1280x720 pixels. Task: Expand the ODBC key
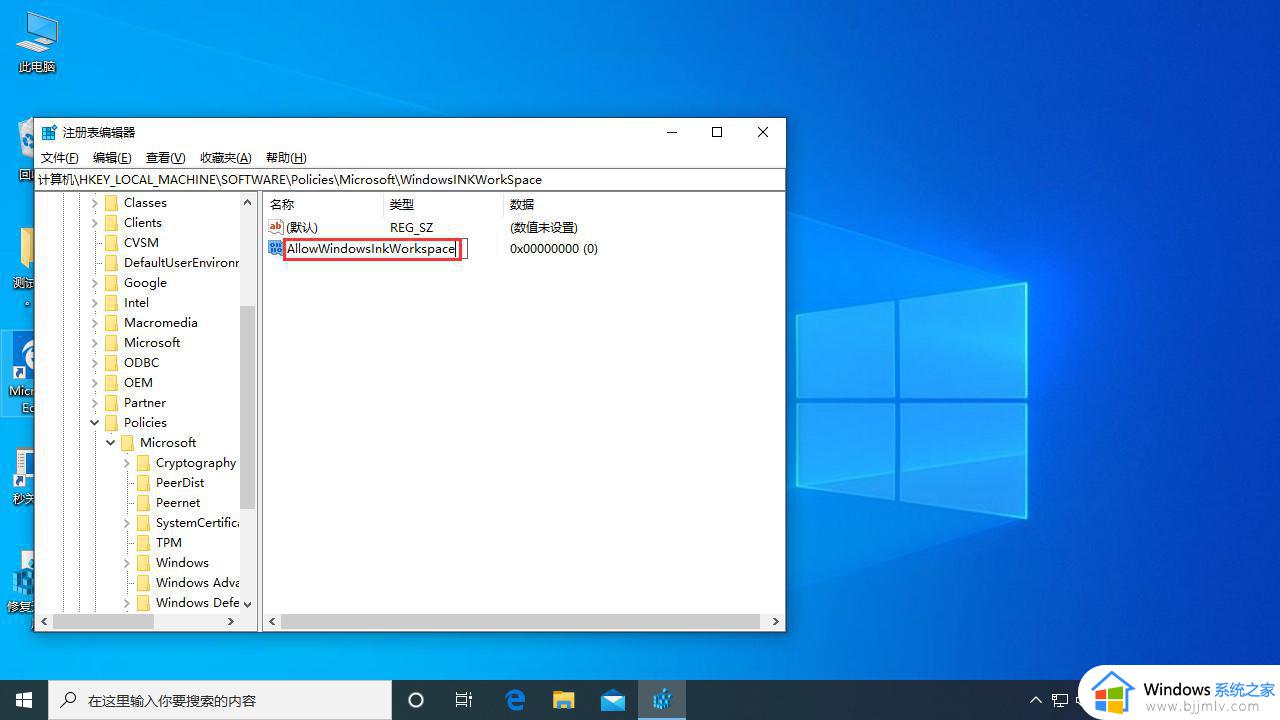(x=95, y=363)
